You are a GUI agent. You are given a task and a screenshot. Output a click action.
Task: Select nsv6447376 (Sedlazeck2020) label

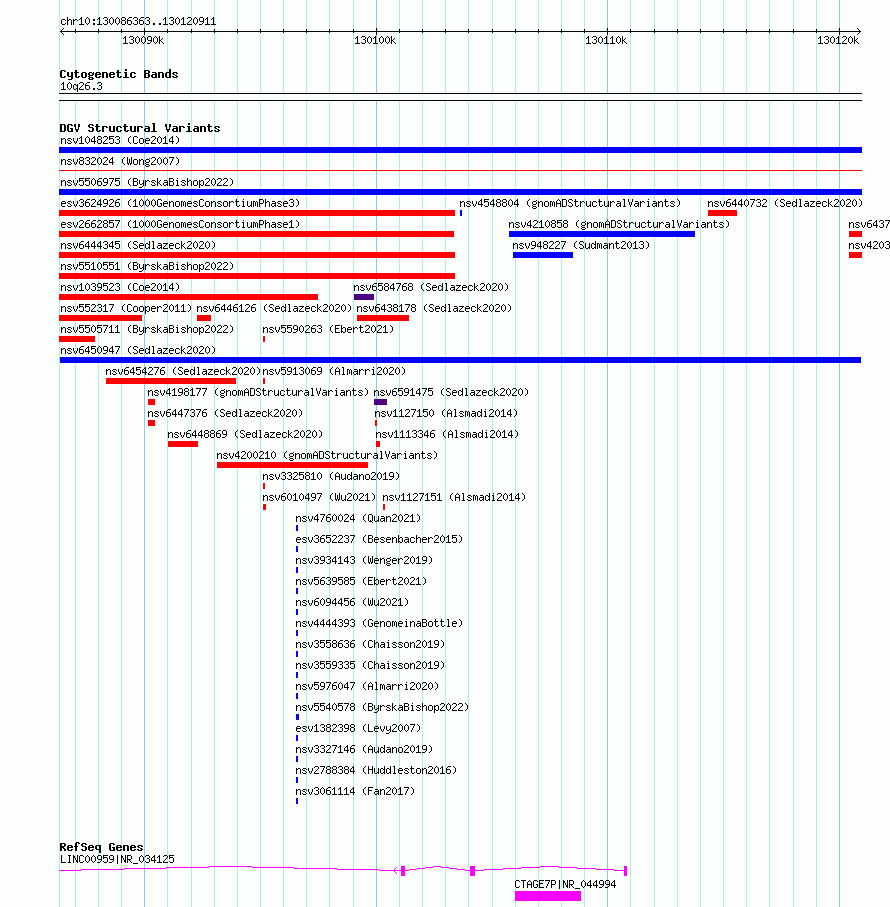point(225,414)
